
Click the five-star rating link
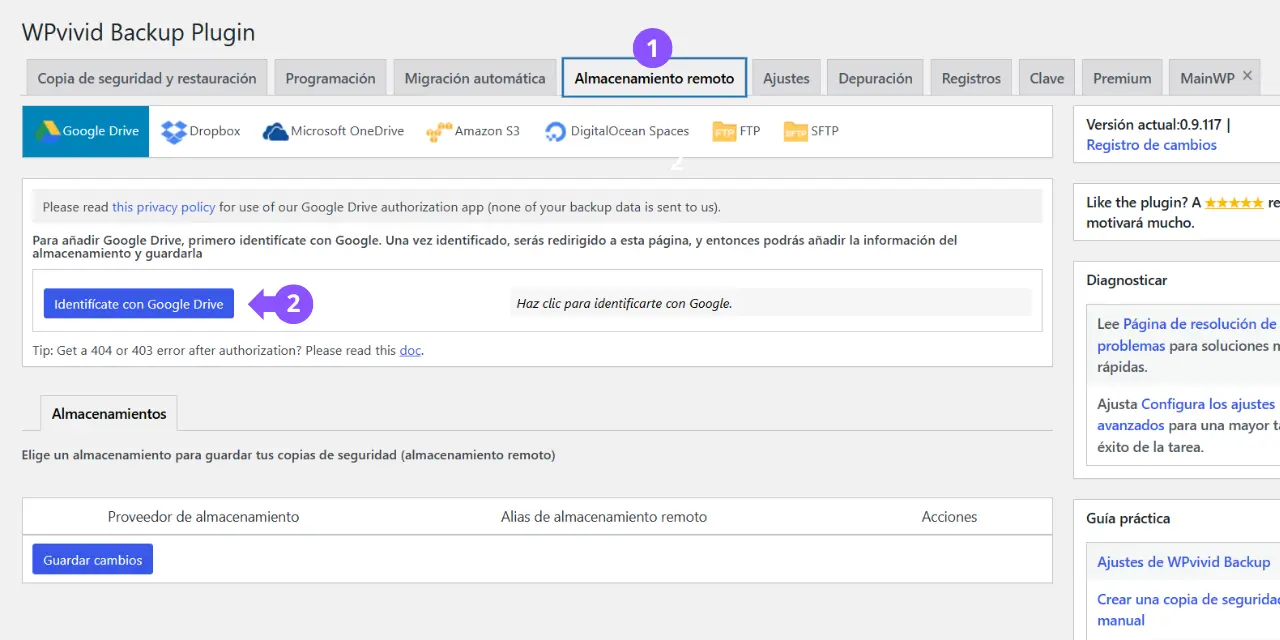tap(1233, 202)
